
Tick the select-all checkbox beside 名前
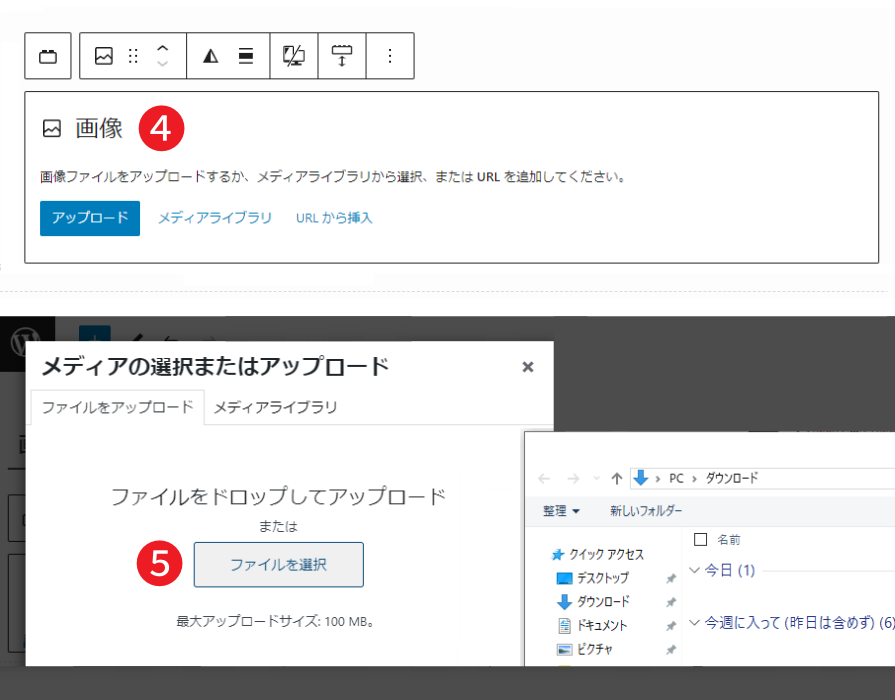pos(701,539)
